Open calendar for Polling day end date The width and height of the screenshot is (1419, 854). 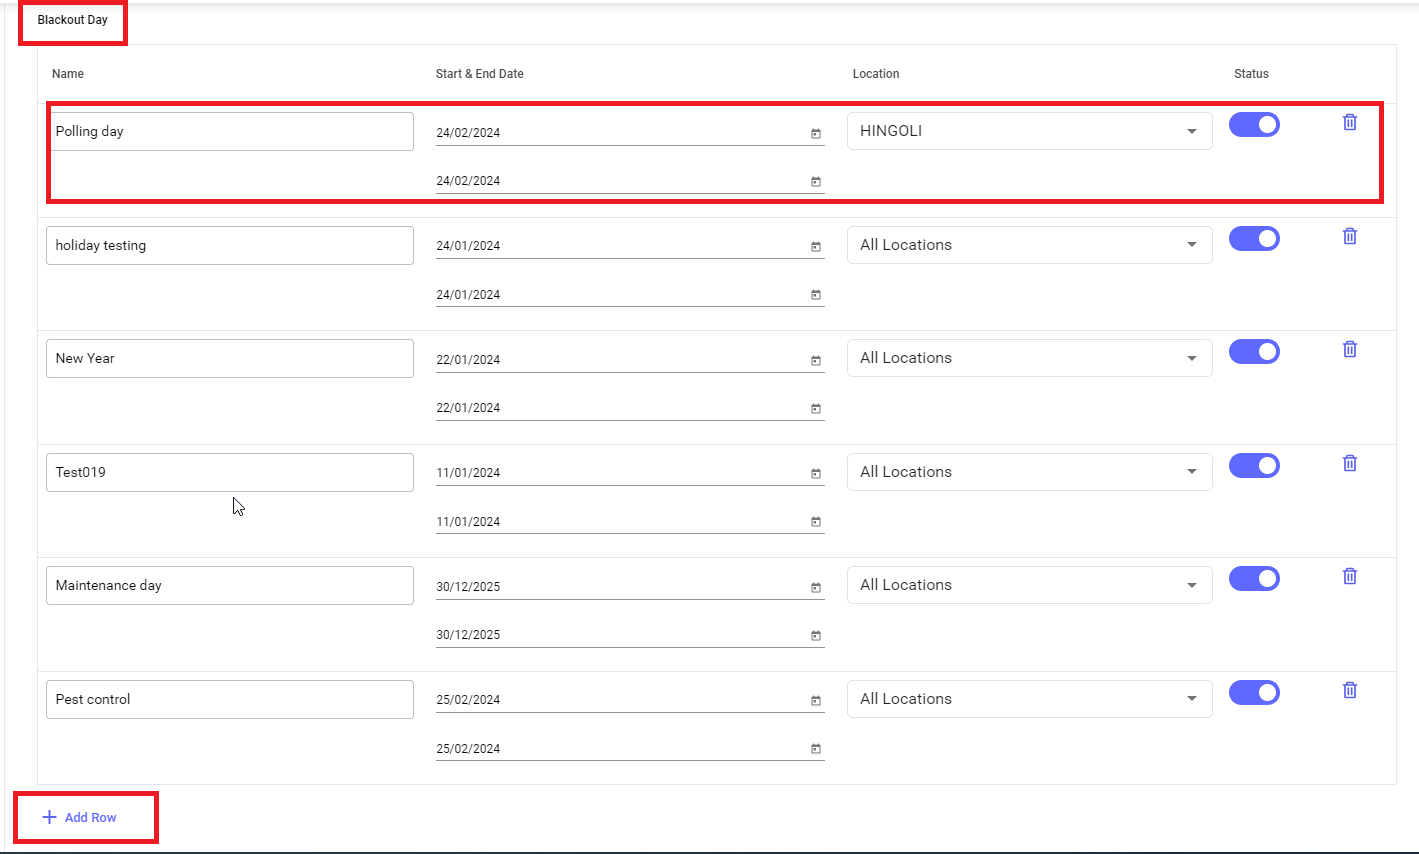click(816, 181)
